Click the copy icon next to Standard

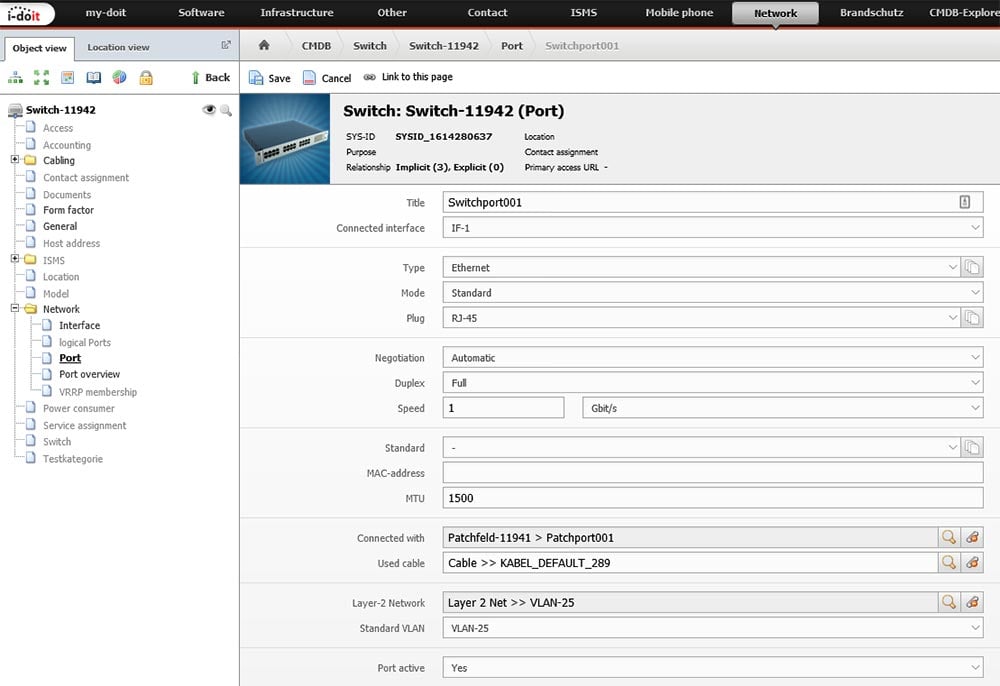click(972, 448)
